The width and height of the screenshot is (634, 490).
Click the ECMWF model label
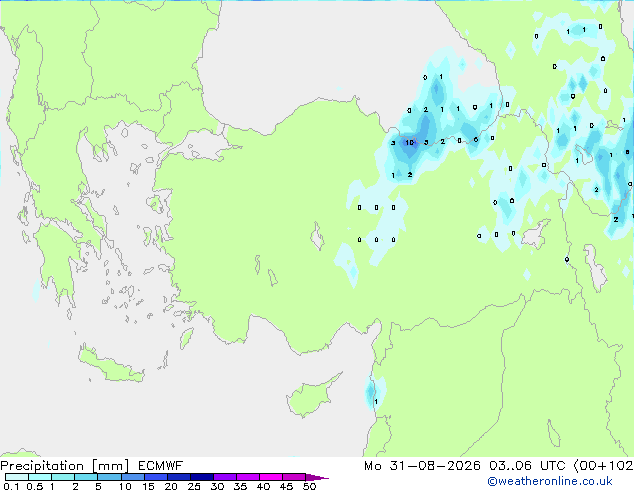point(161,466)
